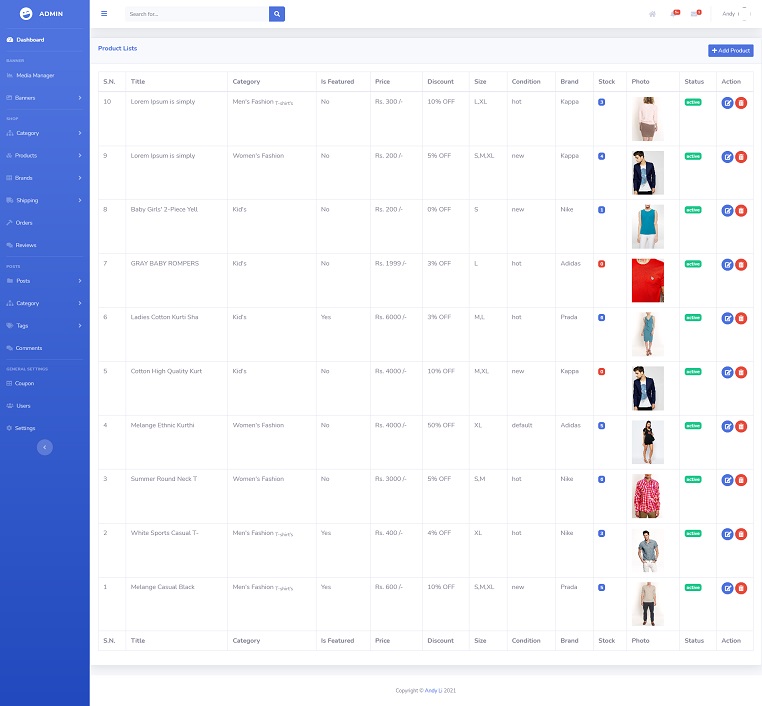Open the notifications bell icon
This screenshot has width=762, height=706.
coord(674,14)
